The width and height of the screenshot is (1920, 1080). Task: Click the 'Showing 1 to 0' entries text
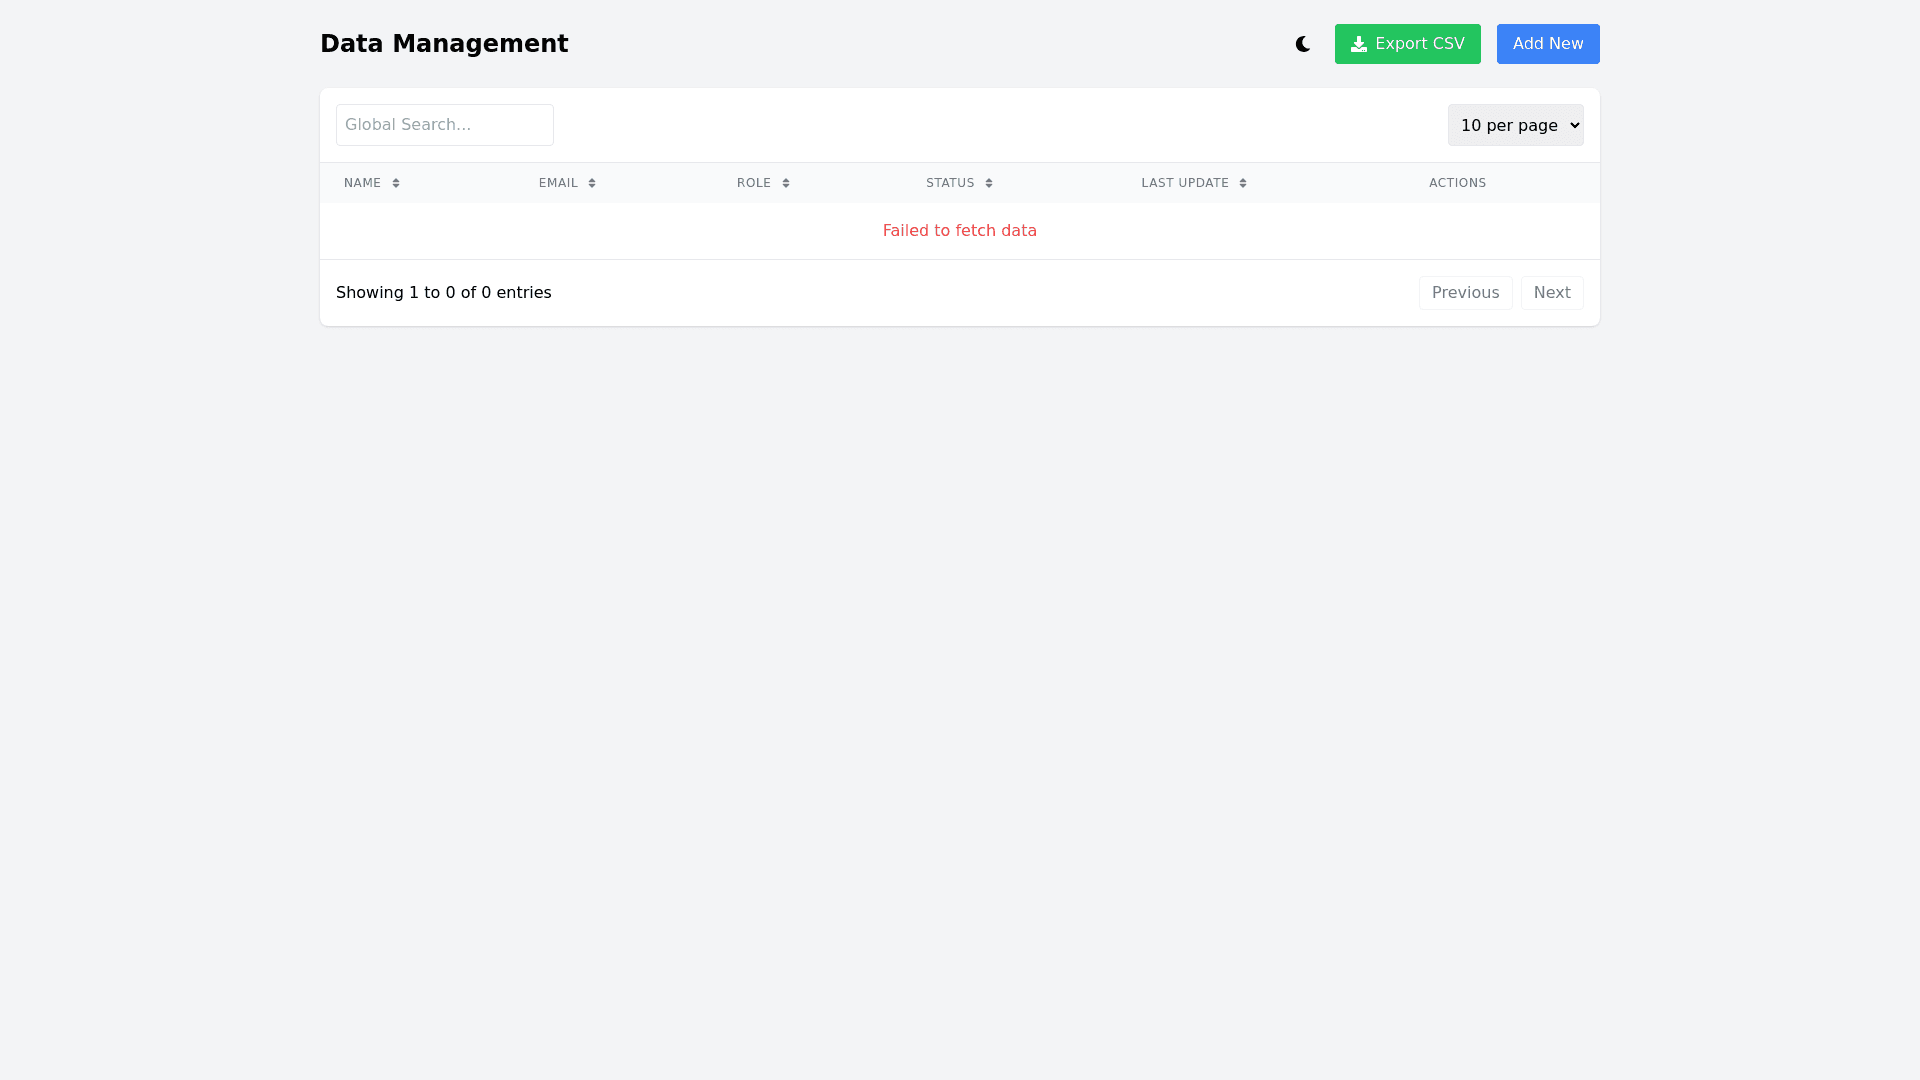point(443,293)
